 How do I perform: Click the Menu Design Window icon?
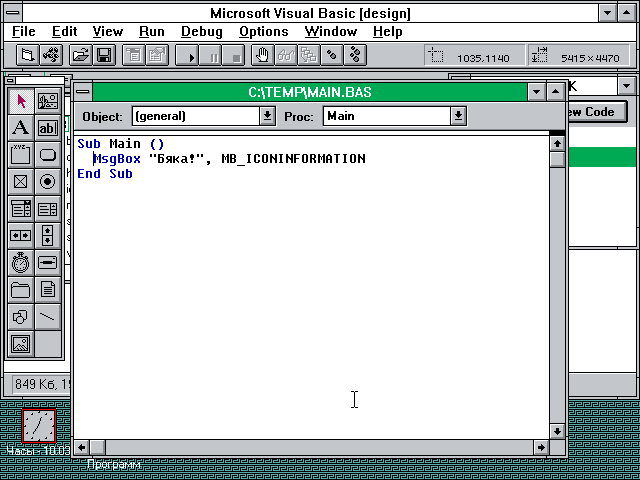pos(133,55)
